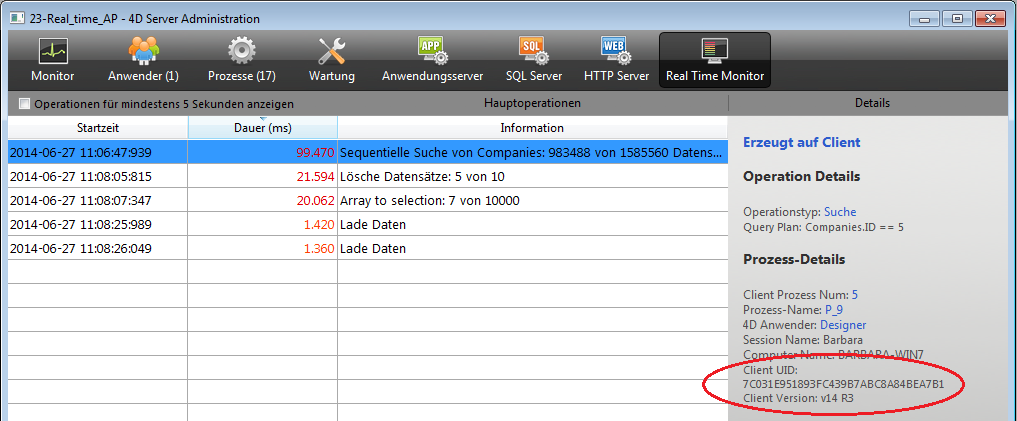
Task: Click 'Client Version: v14 R3' text
Action: coord(798,398)
